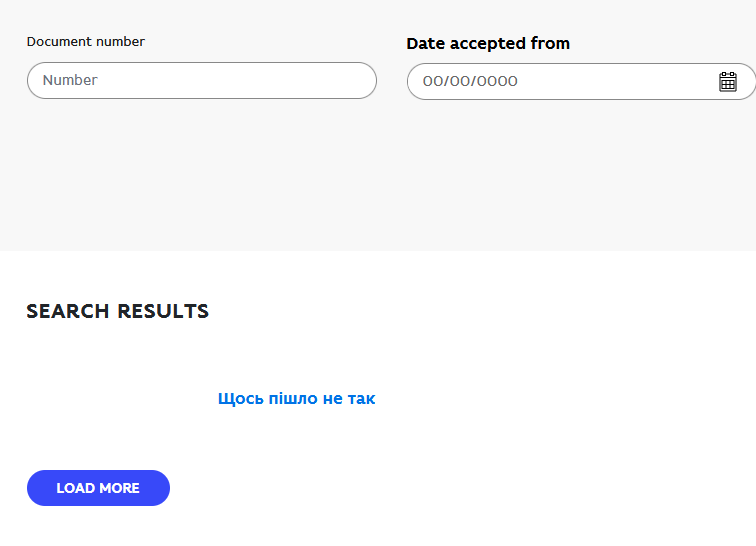Click the SEARCH RESULTS heading
This screenshot has height=546, width=756.
(x=118, y=311)
